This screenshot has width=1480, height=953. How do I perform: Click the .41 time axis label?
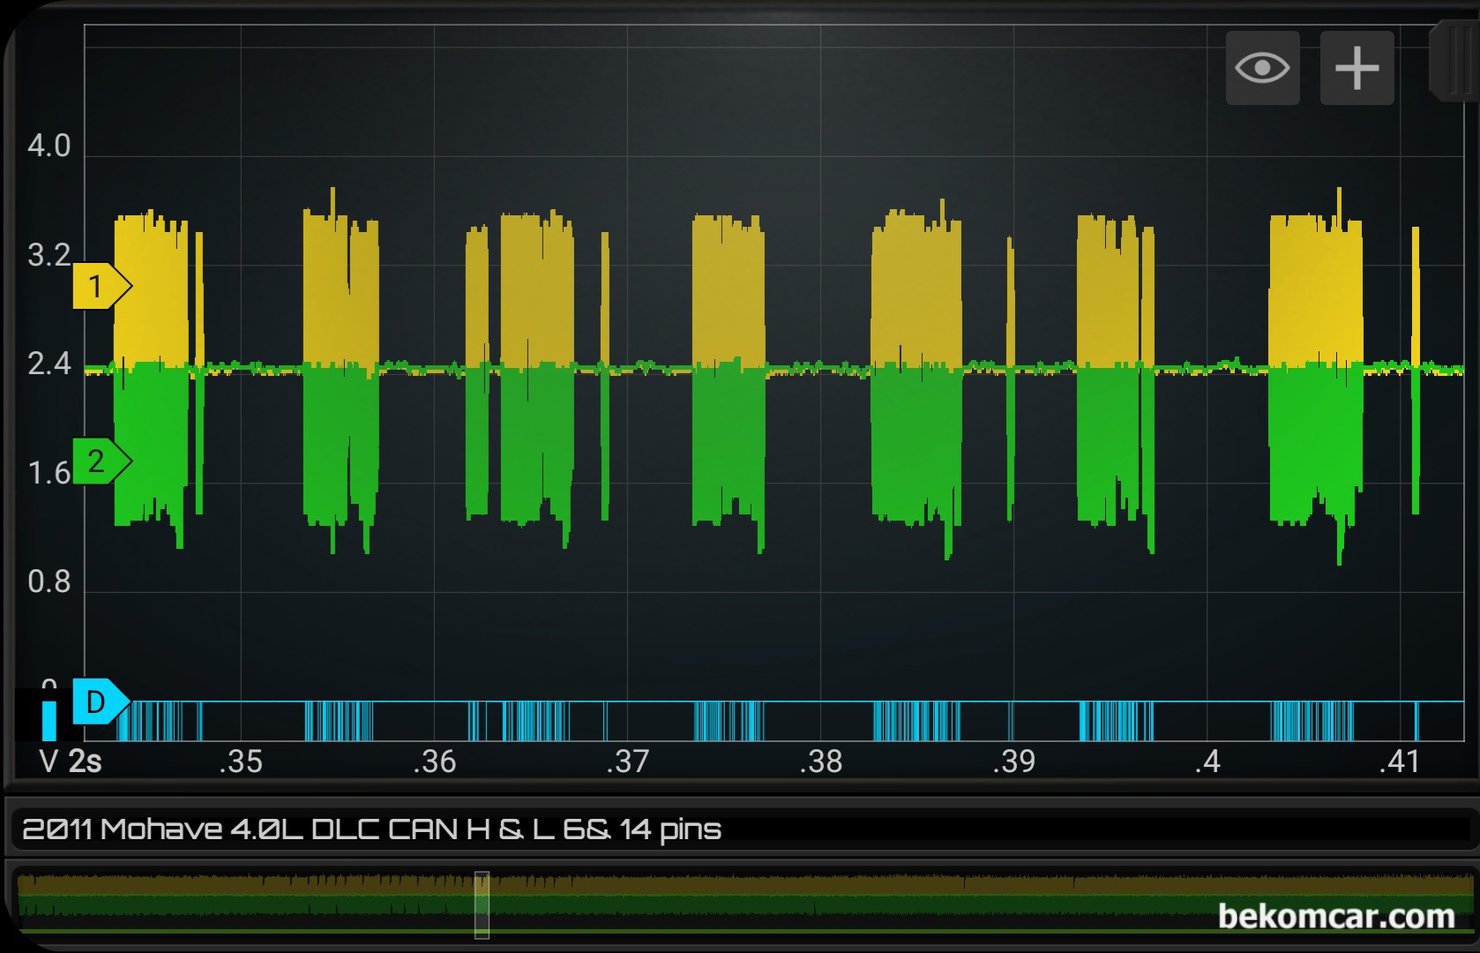tap(1399, 762)
